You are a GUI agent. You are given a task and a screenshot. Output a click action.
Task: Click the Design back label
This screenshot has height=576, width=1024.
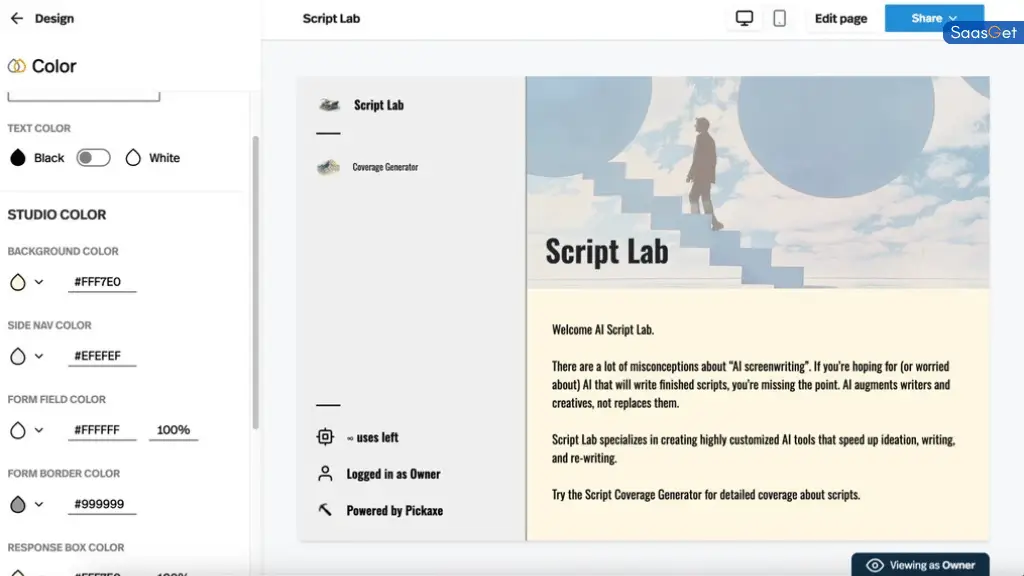click(x=54, y=18)
